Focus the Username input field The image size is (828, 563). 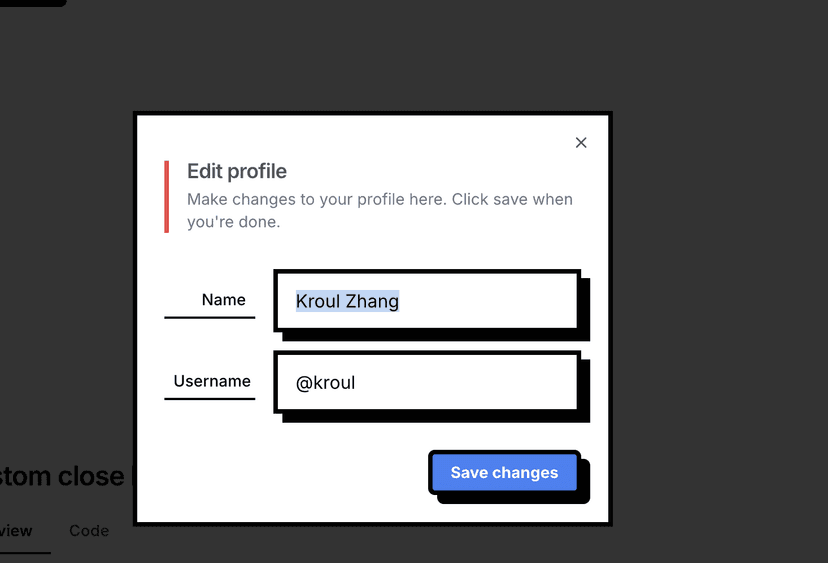[427, 382]
